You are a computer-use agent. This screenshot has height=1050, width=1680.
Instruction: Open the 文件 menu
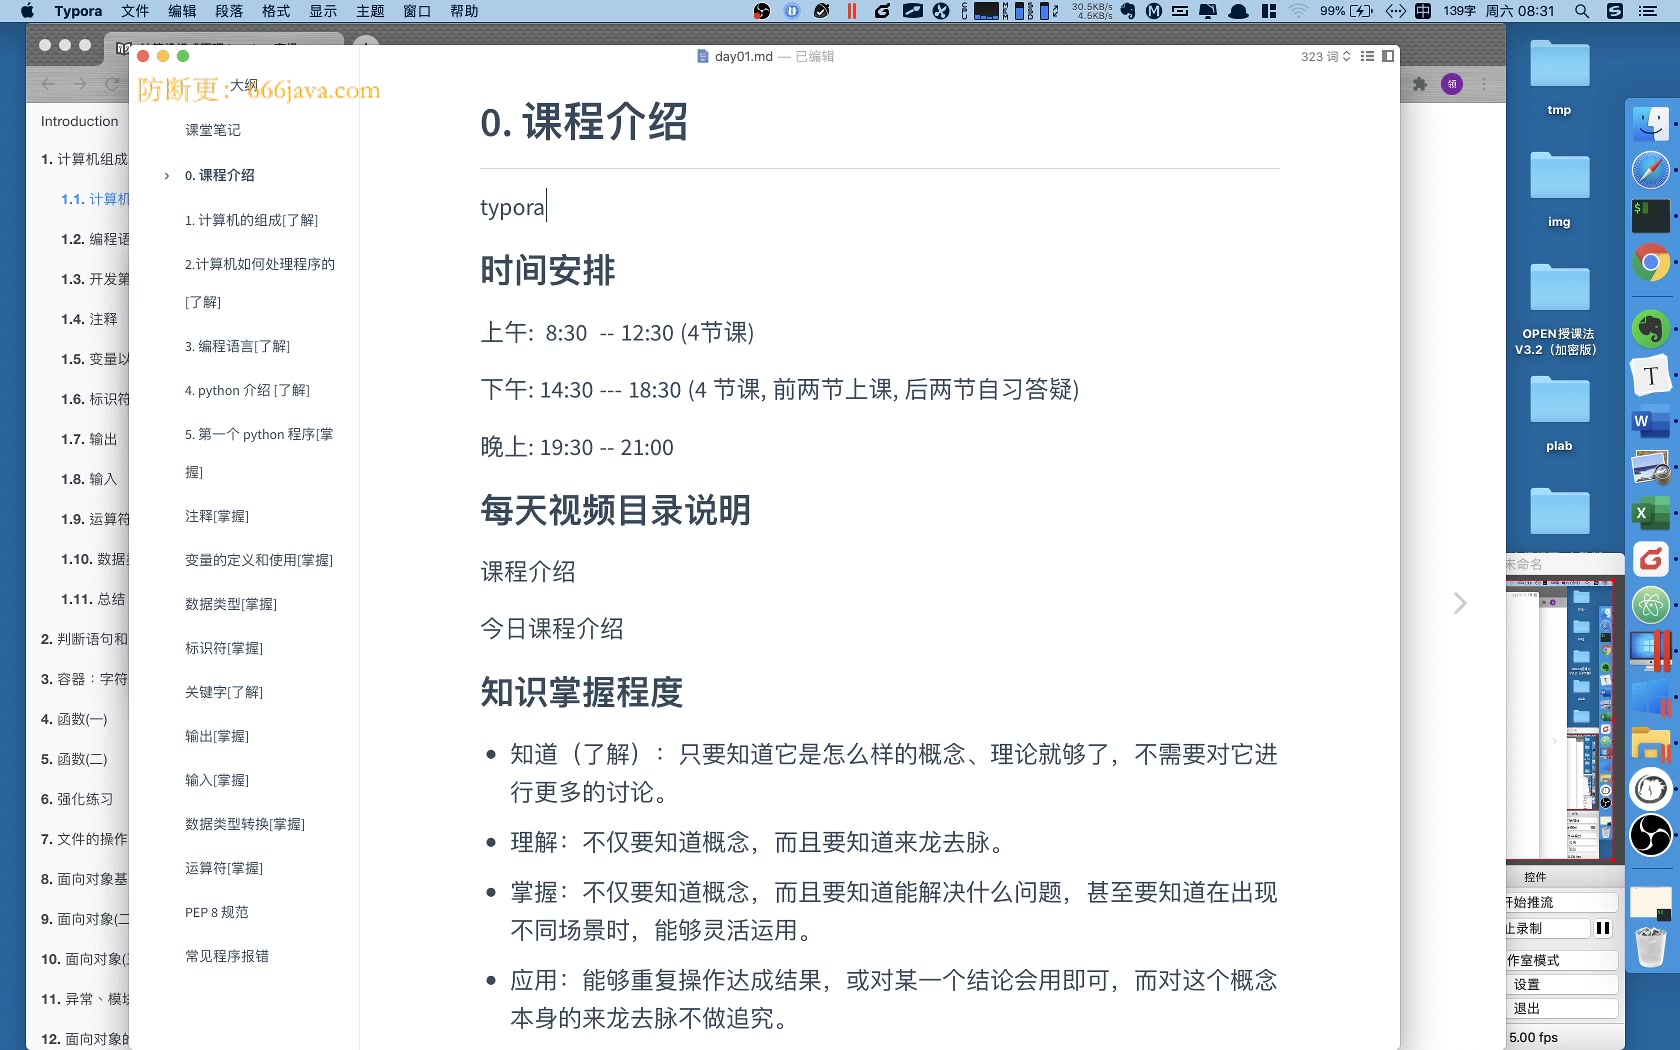coord(136,11)
